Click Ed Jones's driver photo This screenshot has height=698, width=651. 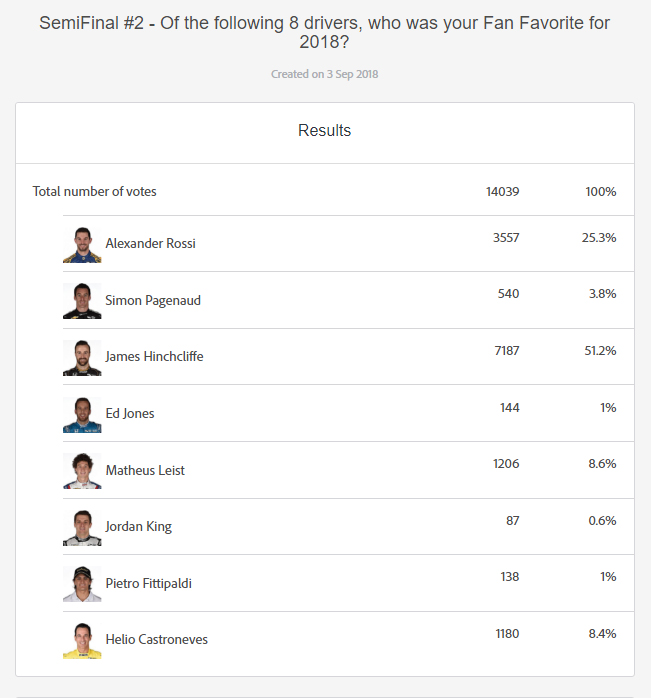coord(82,414)
